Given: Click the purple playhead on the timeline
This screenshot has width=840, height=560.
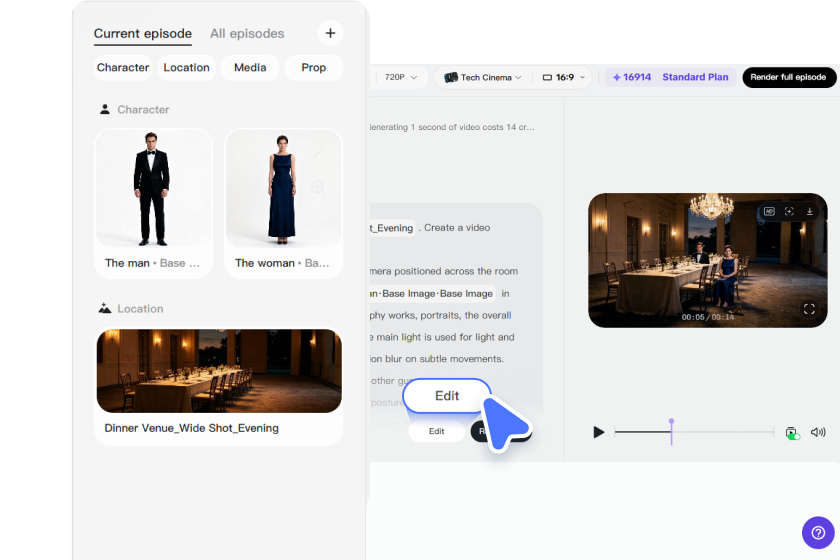Looking at the screenshot, I should pos(671,431).
